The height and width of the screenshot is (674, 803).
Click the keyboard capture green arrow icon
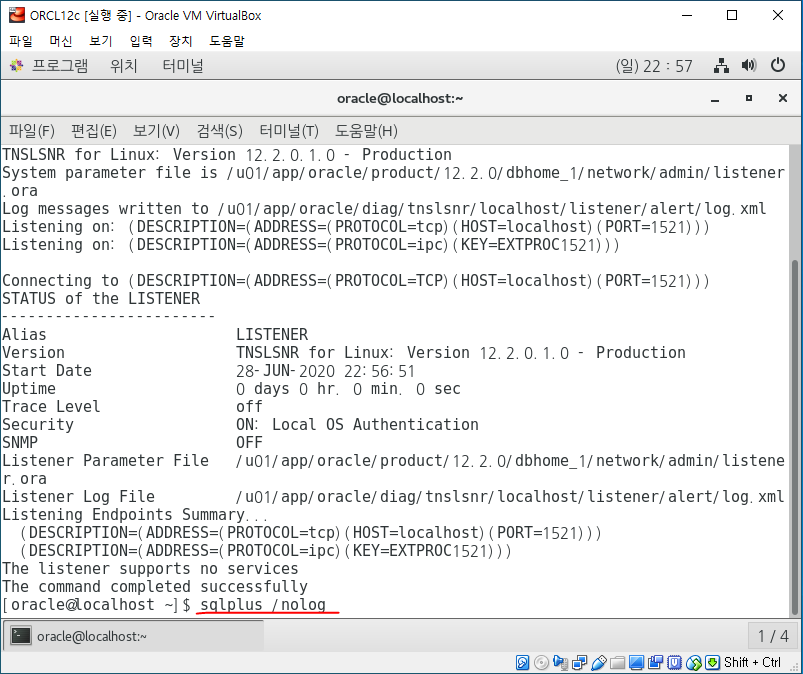pyautogui.click(x=712, y=662)
